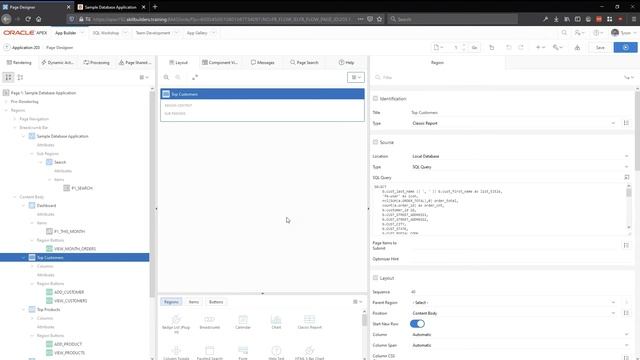Viewport: 640px width, 360px height.
Task: Select the VIEW_MONTH_ORDERS button node
Action: click(75, 249)
